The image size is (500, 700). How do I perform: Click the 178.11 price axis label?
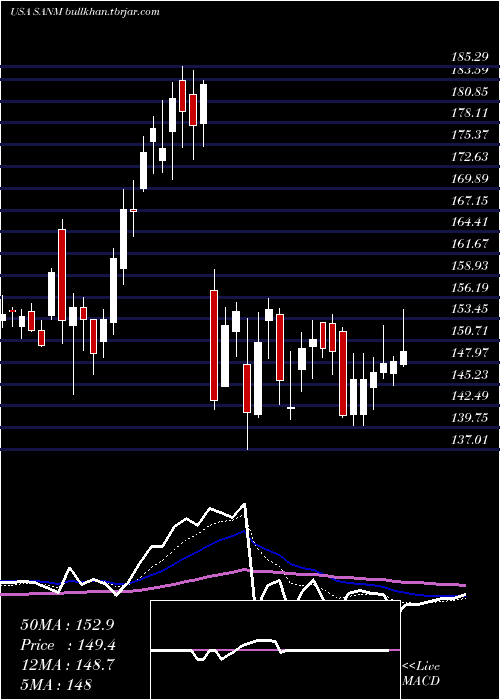click(x=470, y=114)
